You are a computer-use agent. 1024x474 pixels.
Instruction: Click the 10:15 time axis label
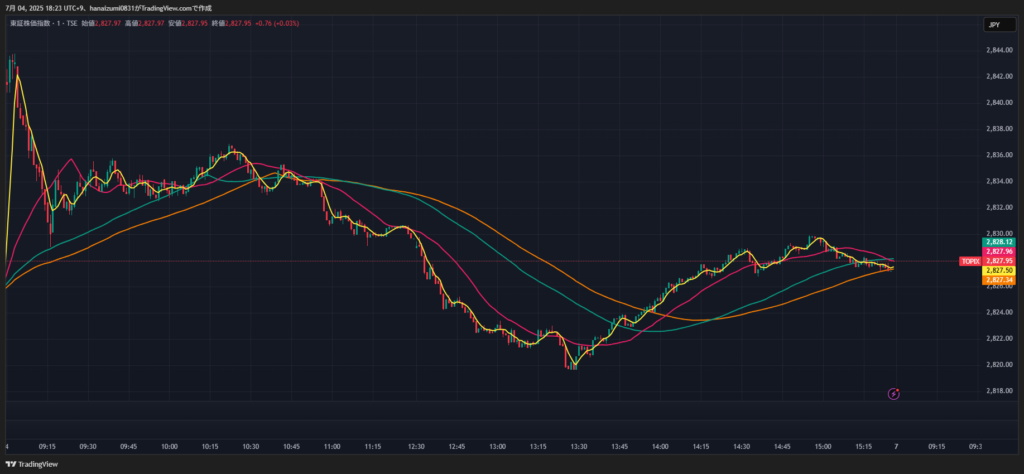click(210, 447)
